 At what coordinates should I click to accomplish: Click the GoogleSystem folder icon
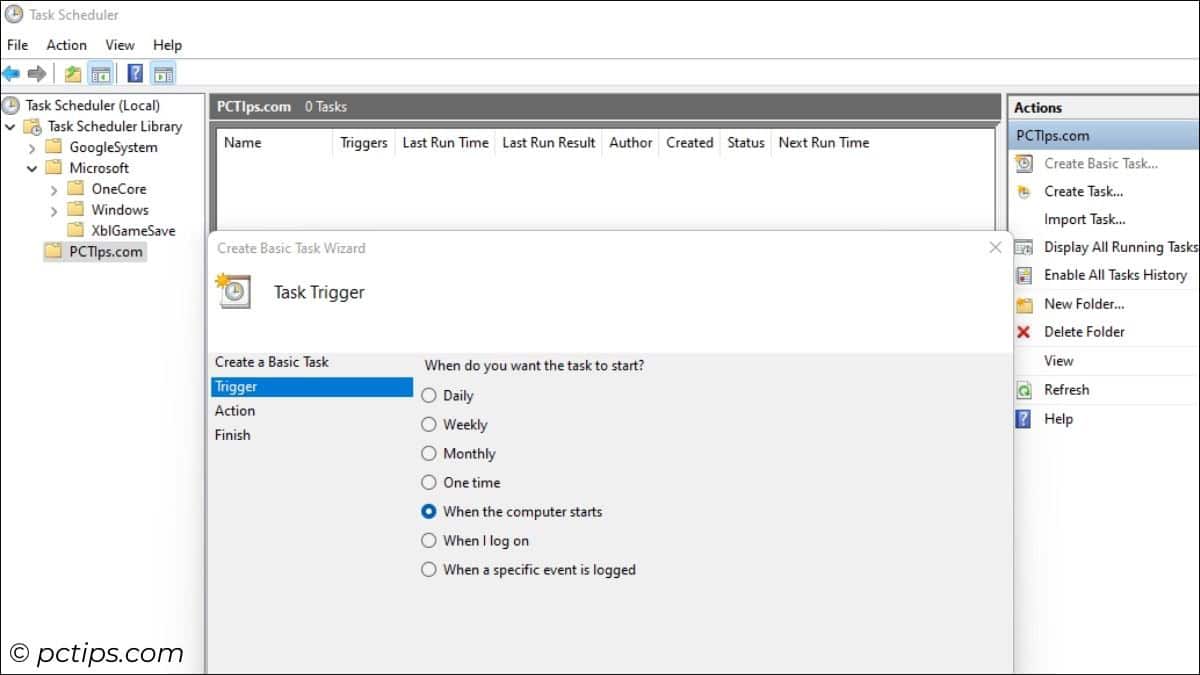(x=54, y=147)
